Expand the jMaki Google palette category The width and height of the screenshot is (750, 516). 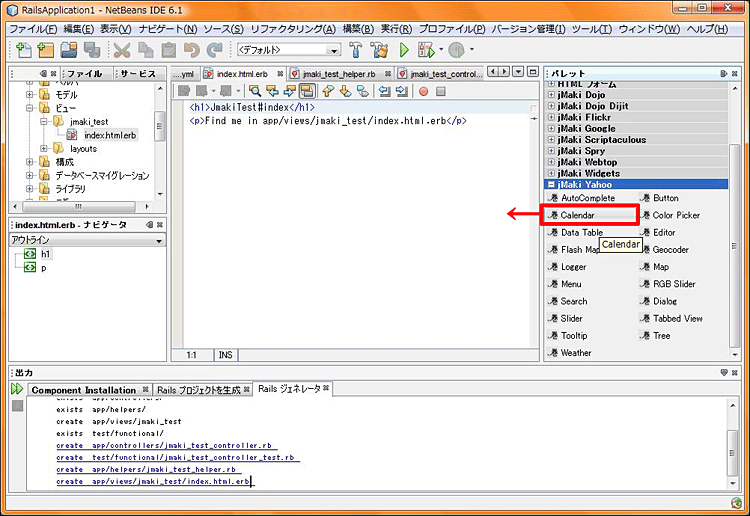coord(551,129)
